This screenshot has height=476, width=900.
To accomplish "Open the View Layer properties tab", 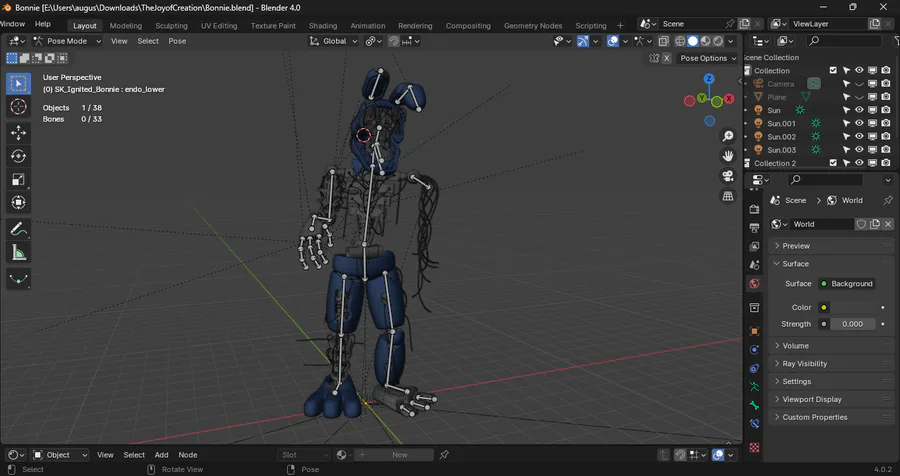I will point(754,246).
